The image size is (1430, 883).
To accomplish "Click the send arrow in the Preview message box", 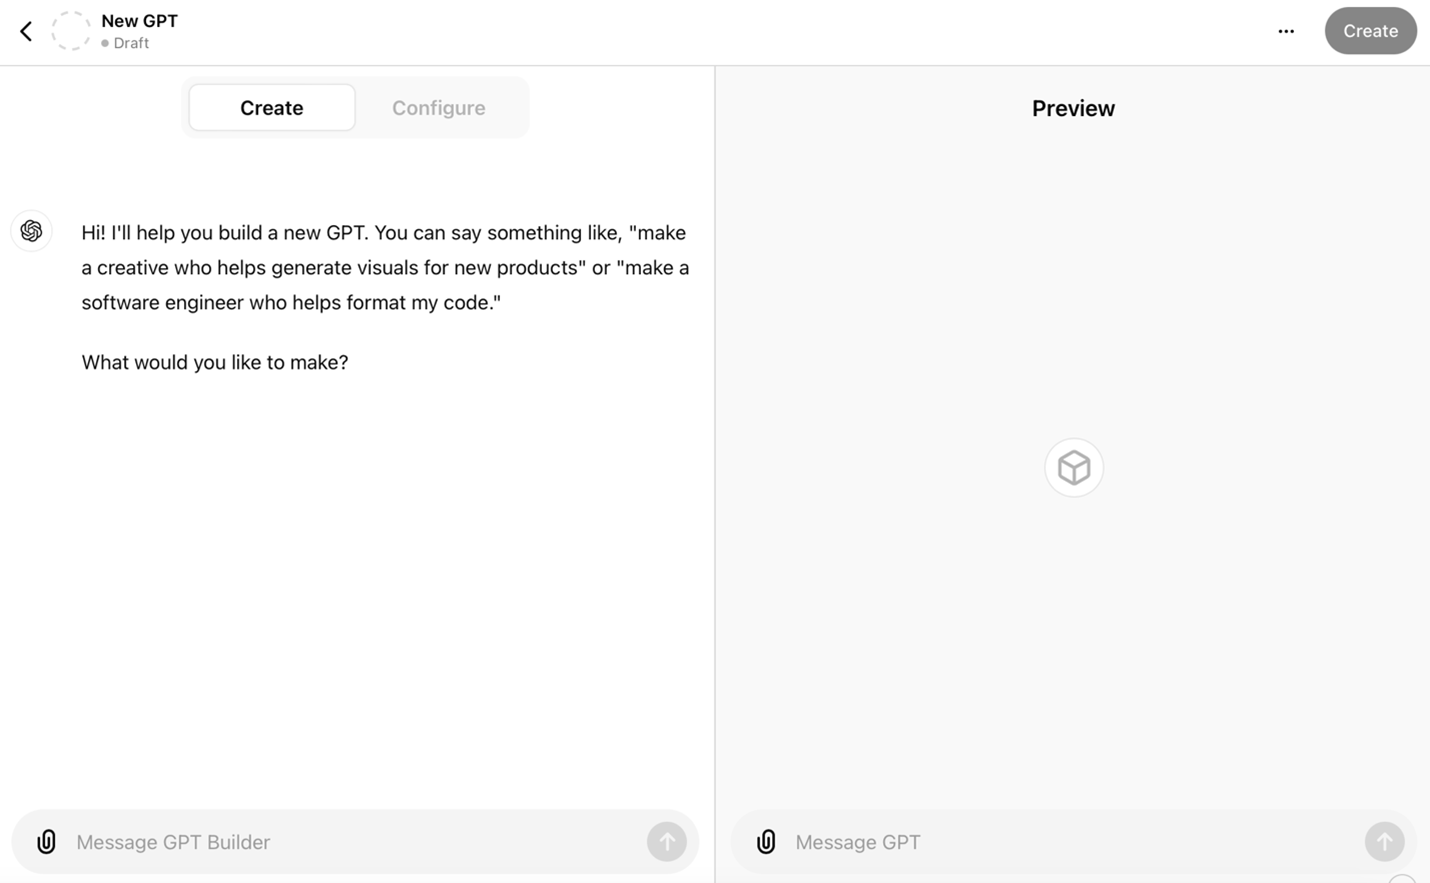I will coord(1384,841).
